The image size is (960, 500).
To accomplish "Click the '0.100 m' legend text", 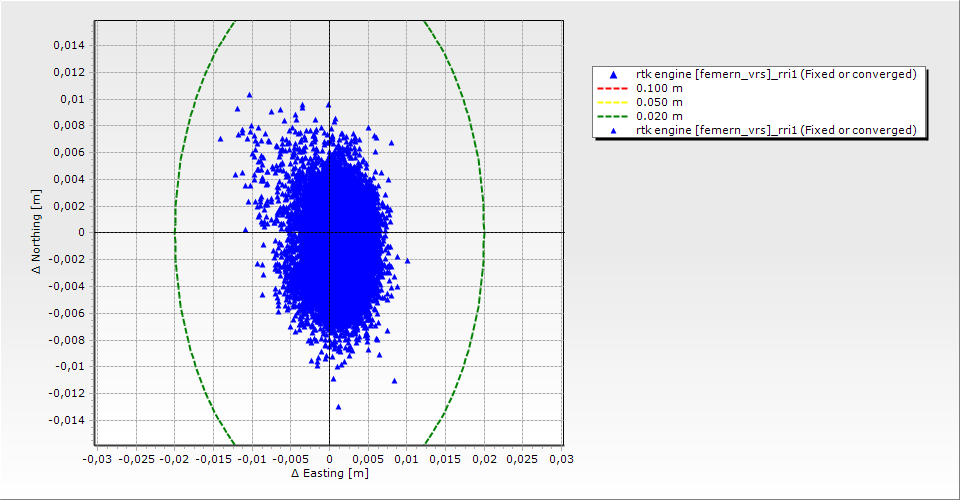I will [659, 88].
